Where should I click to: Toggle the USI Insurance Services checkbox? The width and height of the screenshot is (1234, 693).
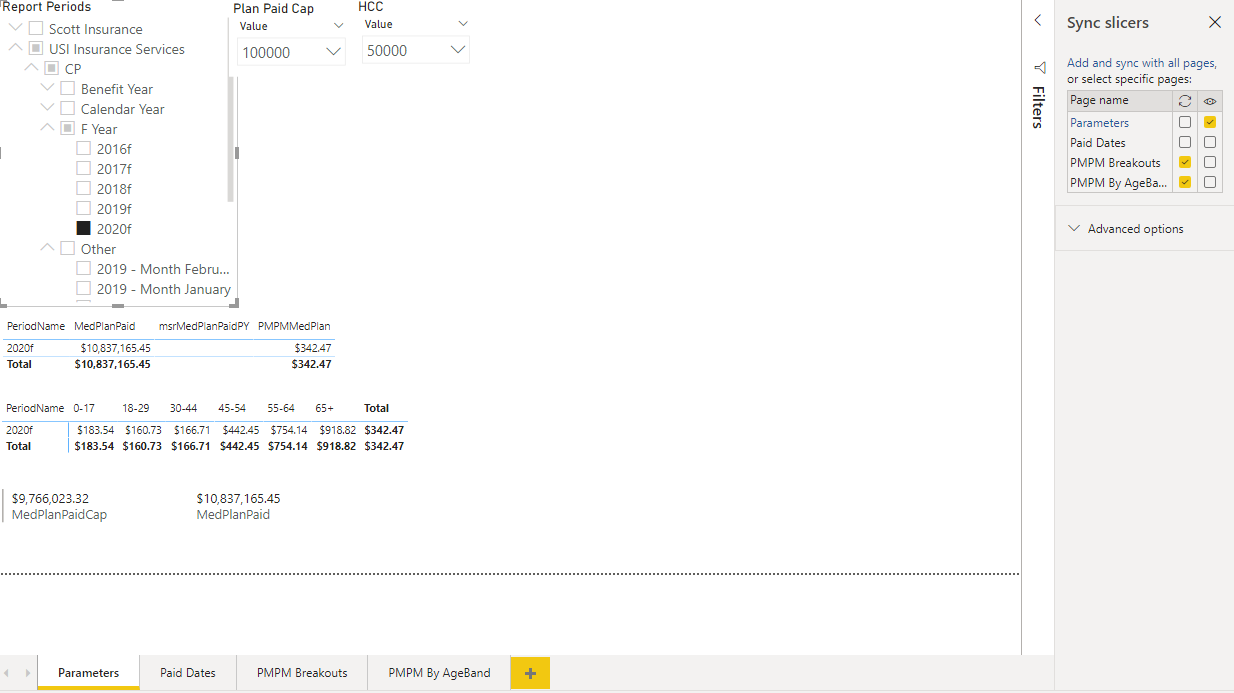click(36, 48)
